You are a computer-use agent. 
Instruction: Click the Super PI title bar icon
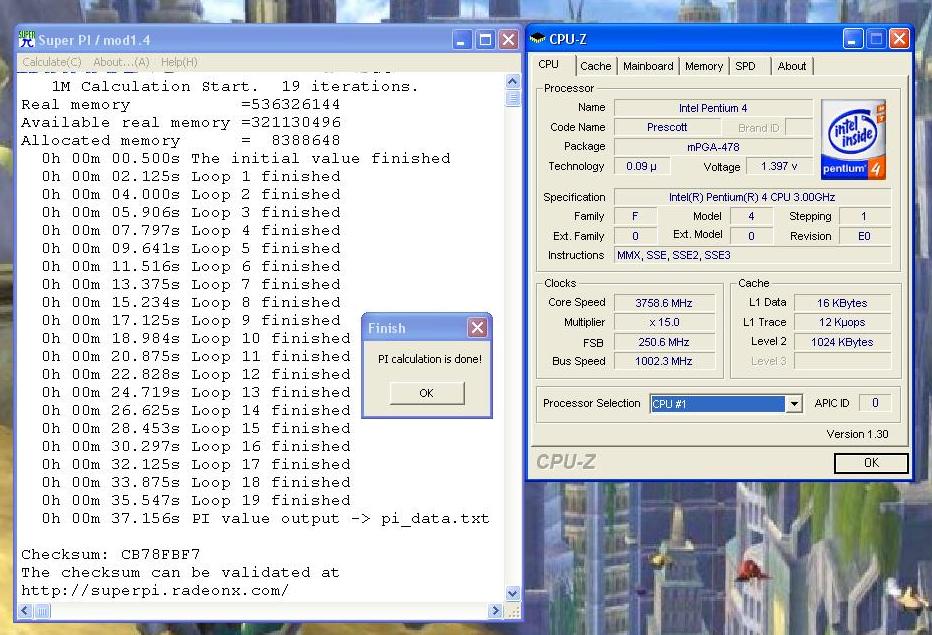27,40
